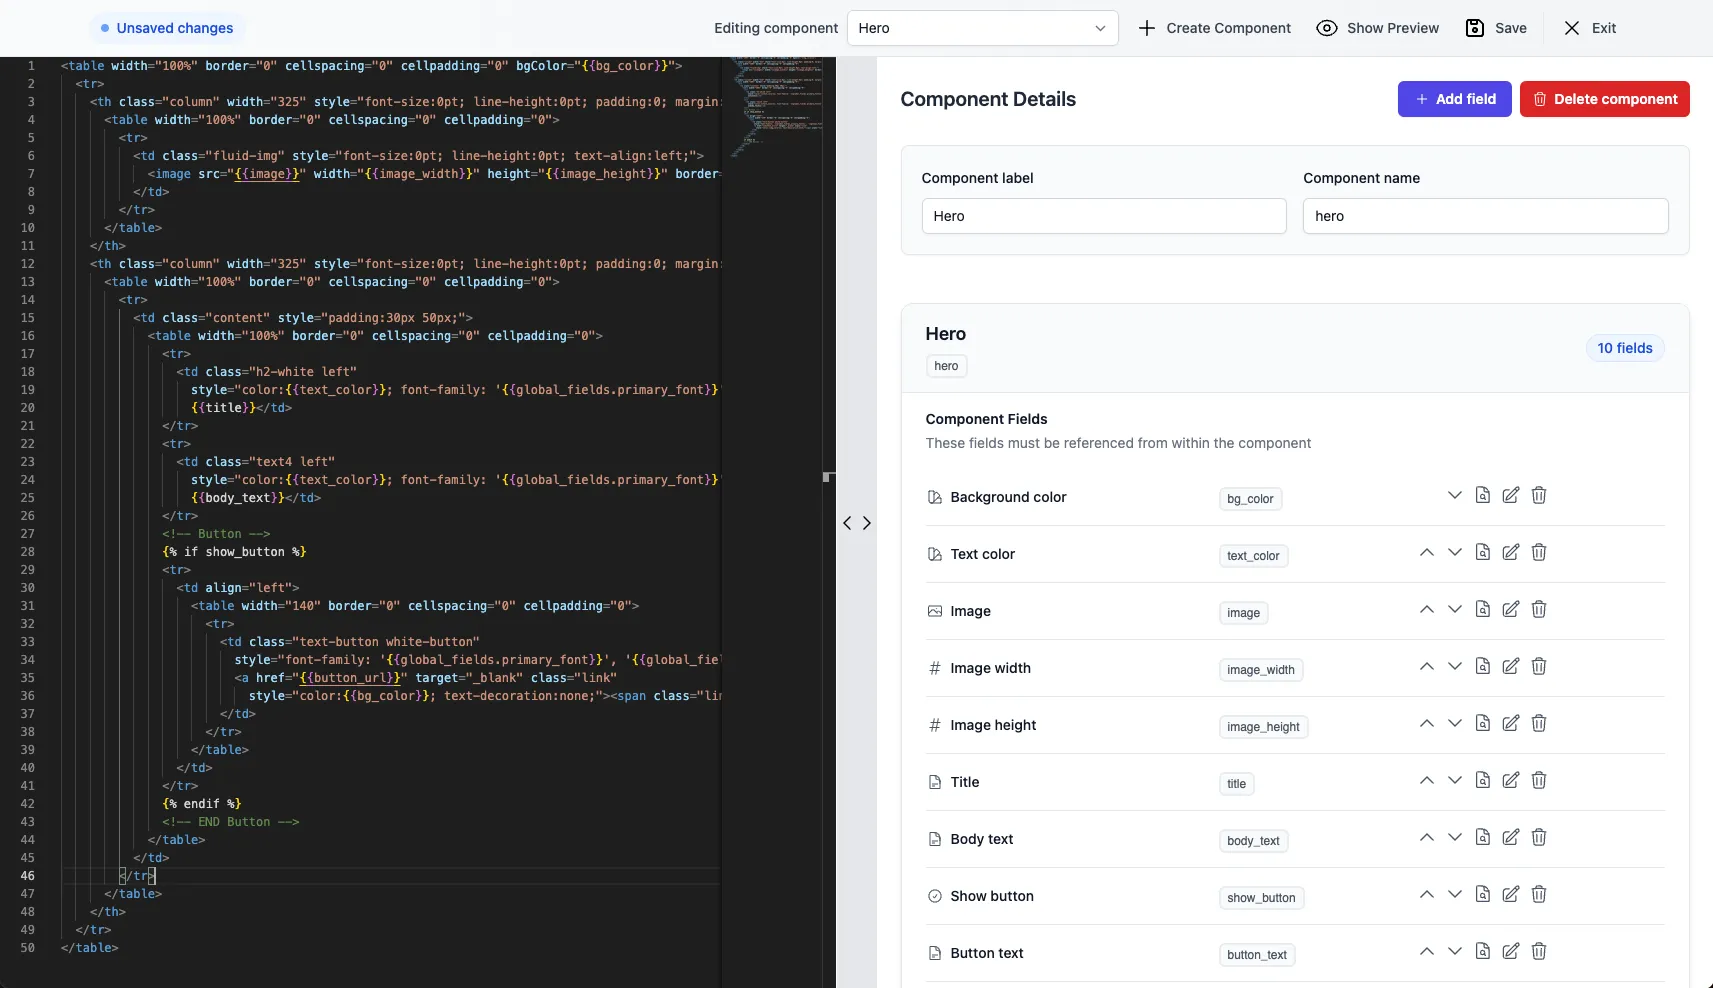Image resolution: width=1713 pixels, height=988 pixels.
Task: Click the Delete component button
Action: click(1607, 99)
